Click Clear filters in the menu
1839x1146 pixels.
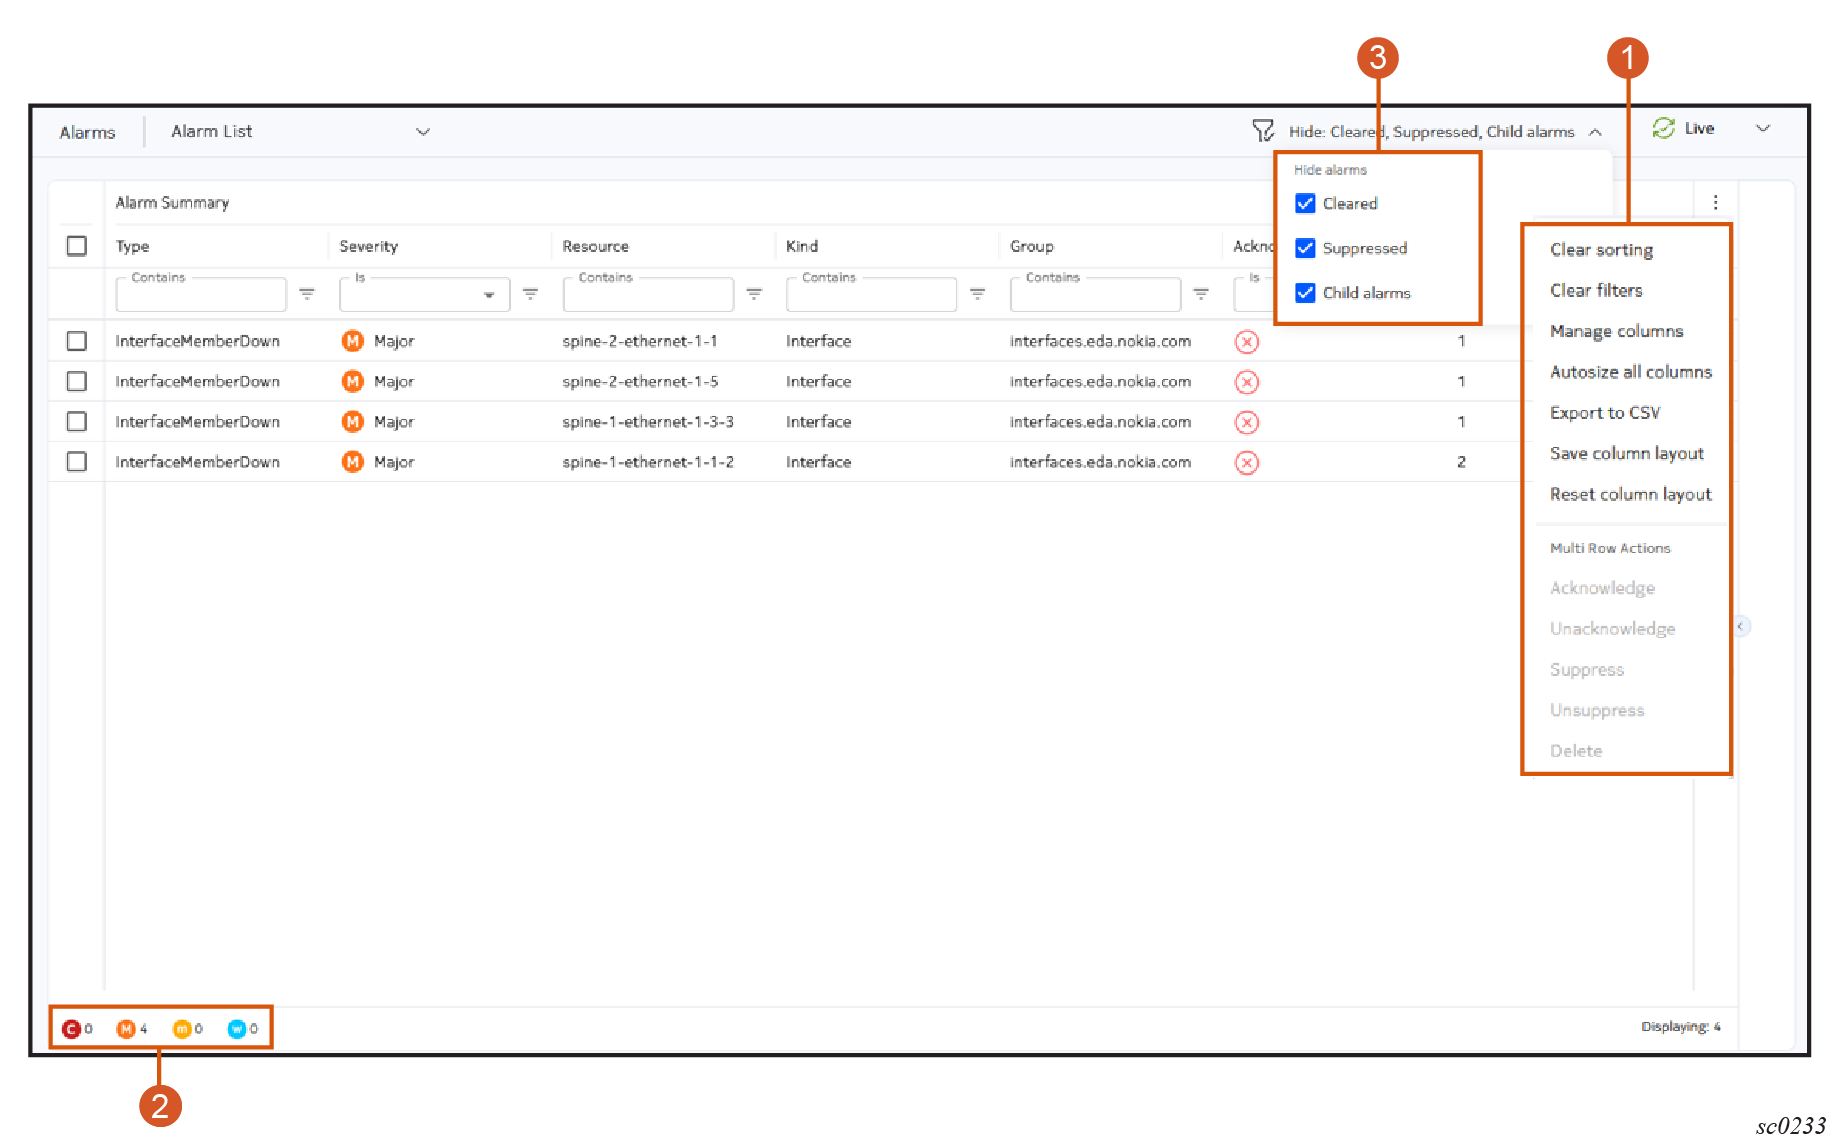[1596, 291]
